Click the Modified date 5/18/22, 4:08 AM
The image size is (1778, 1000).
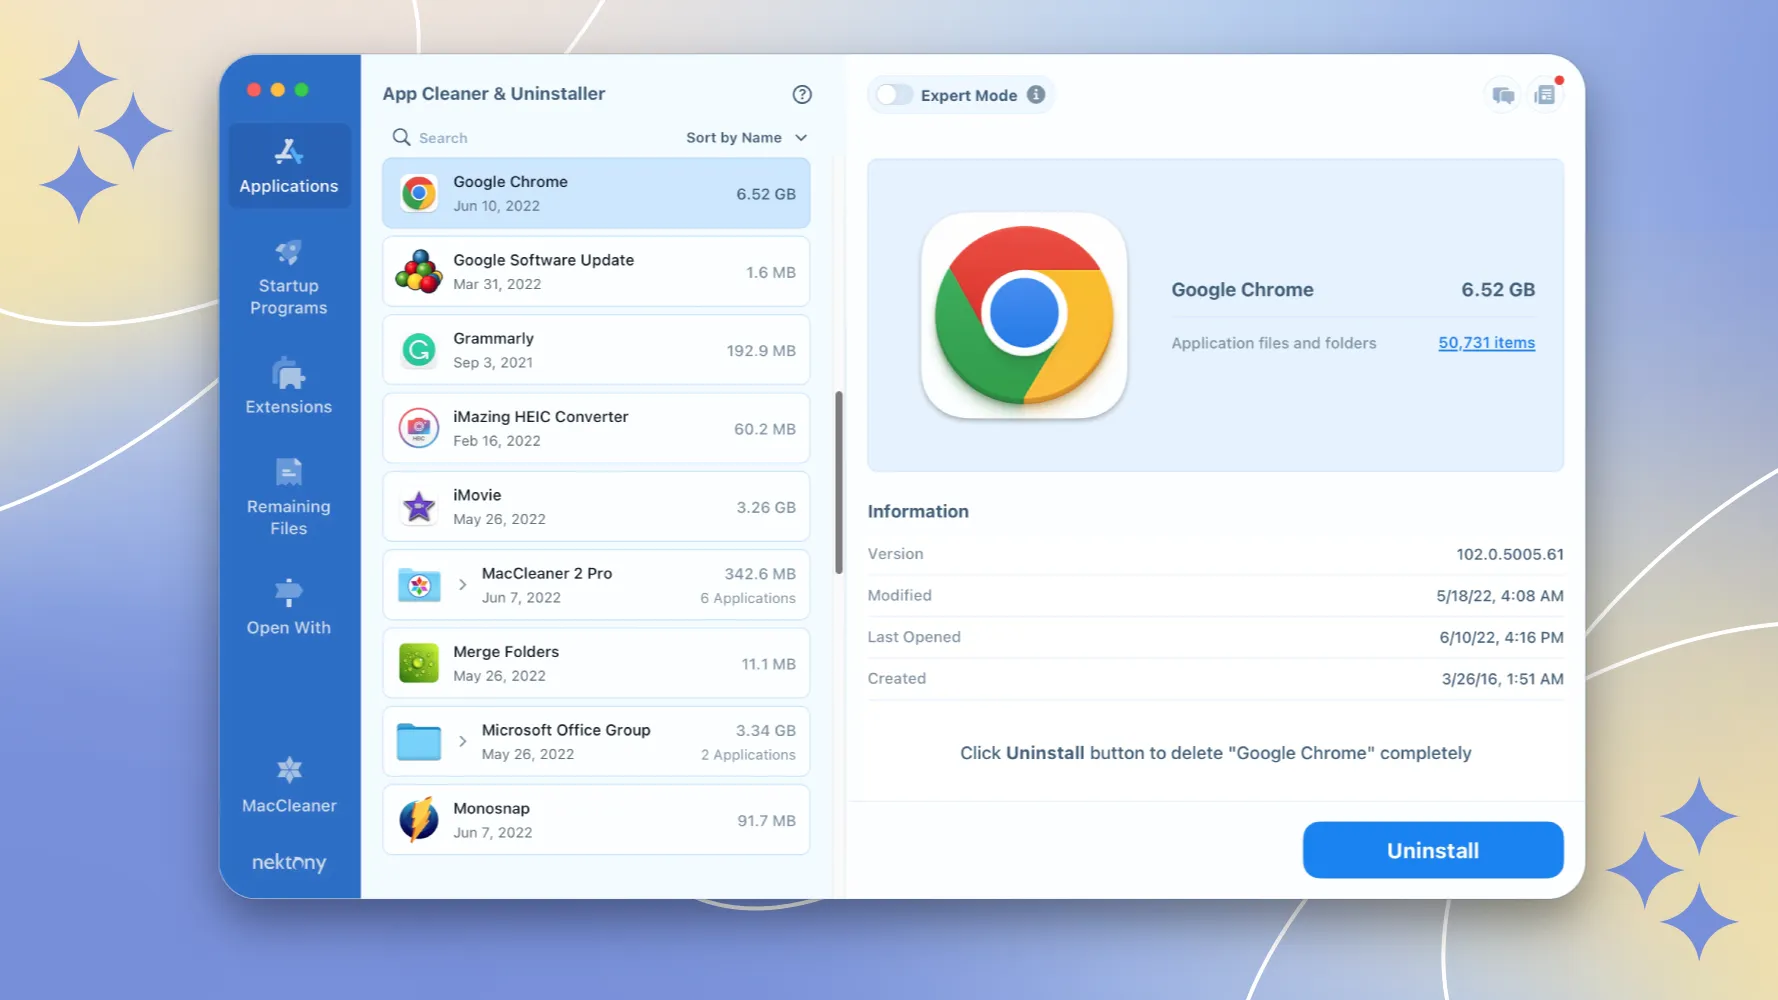click(1500, 596)
